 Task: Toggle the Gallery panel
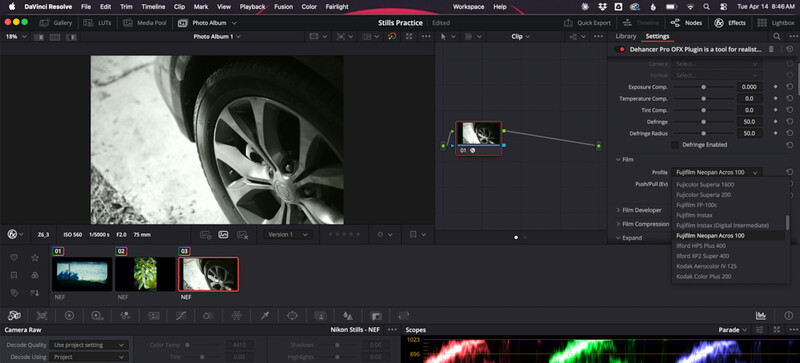pos(56,23)
